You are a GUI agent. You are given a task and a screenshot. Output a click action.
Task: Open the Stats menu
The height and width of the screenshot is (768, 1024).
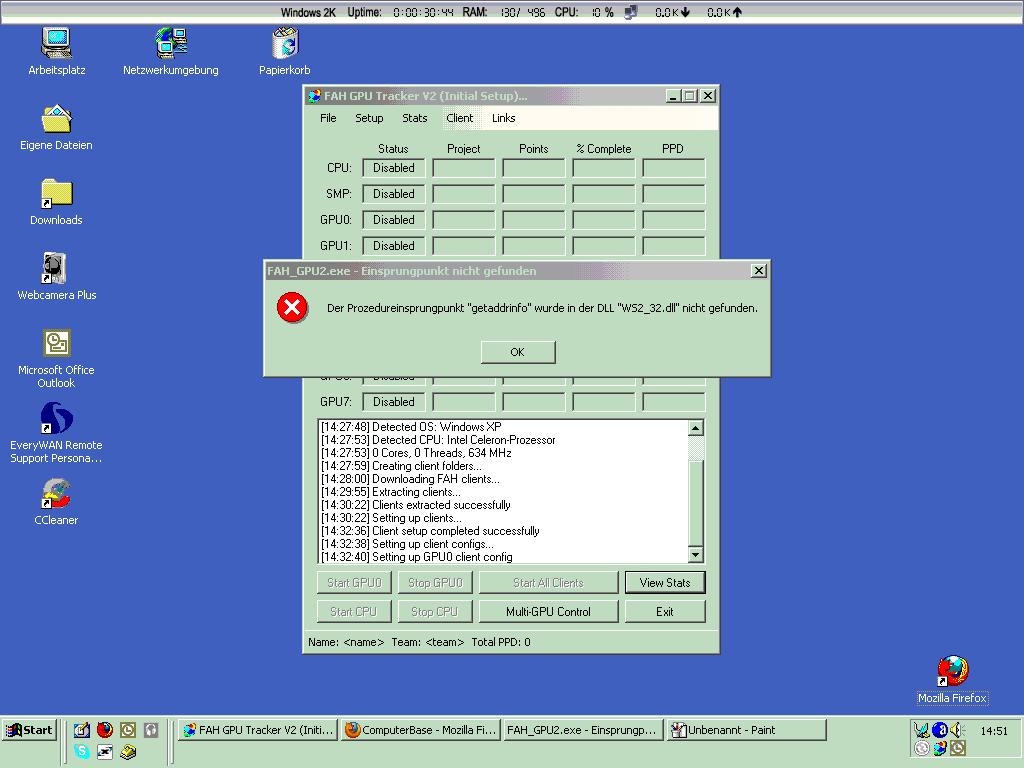tap(415, 118)
